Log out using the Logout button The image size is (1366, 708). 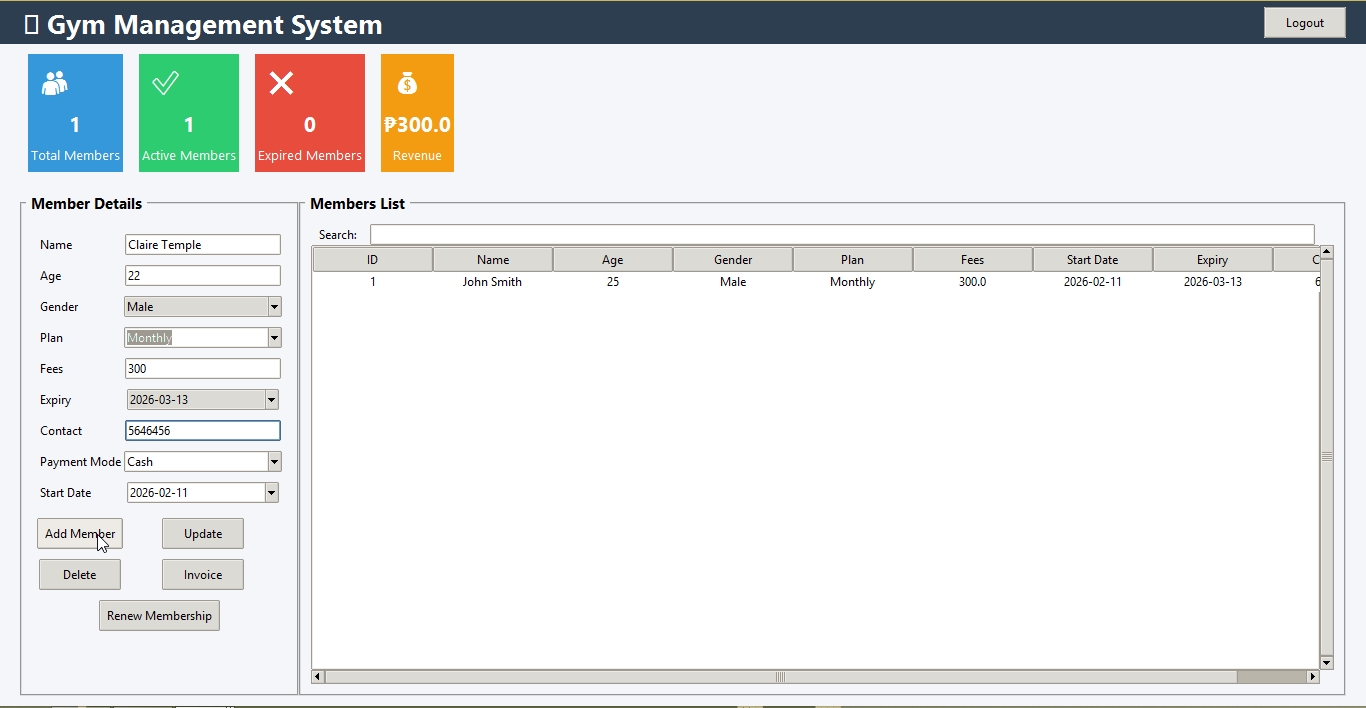pos(1304,23)
